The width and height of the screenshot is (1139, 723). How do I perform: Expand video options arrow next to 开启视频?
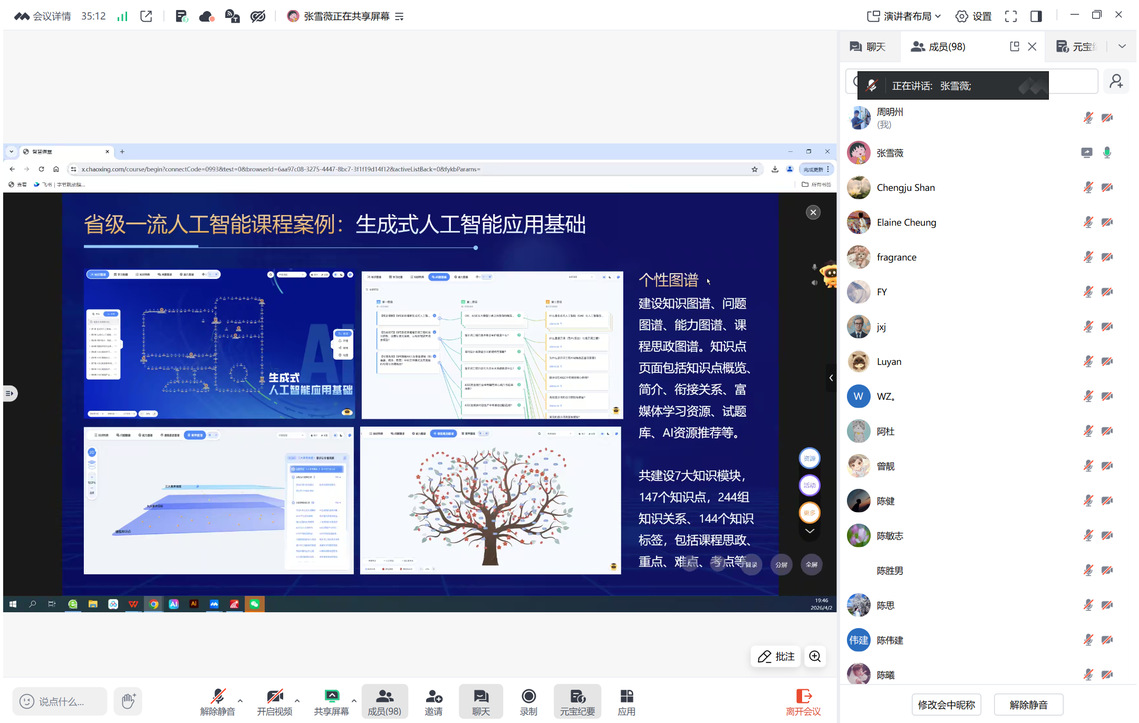[297, 699]
